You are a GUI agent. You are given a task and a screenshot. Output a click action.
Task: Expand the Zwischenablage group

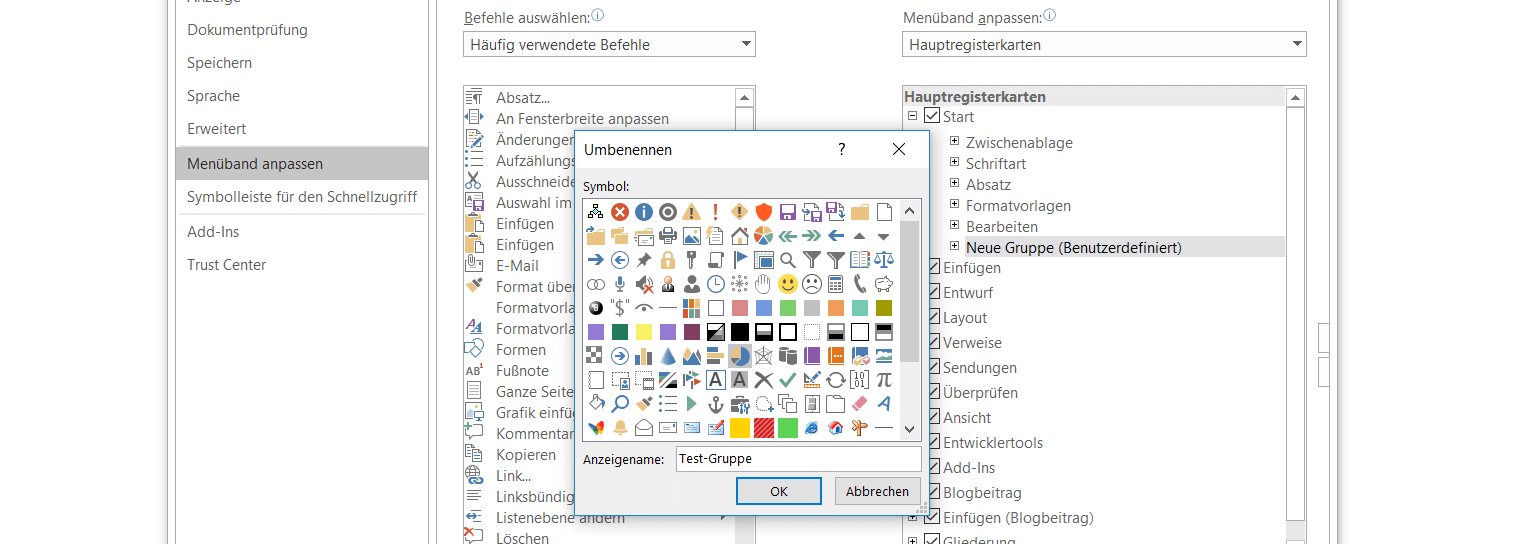pos(954,142)
